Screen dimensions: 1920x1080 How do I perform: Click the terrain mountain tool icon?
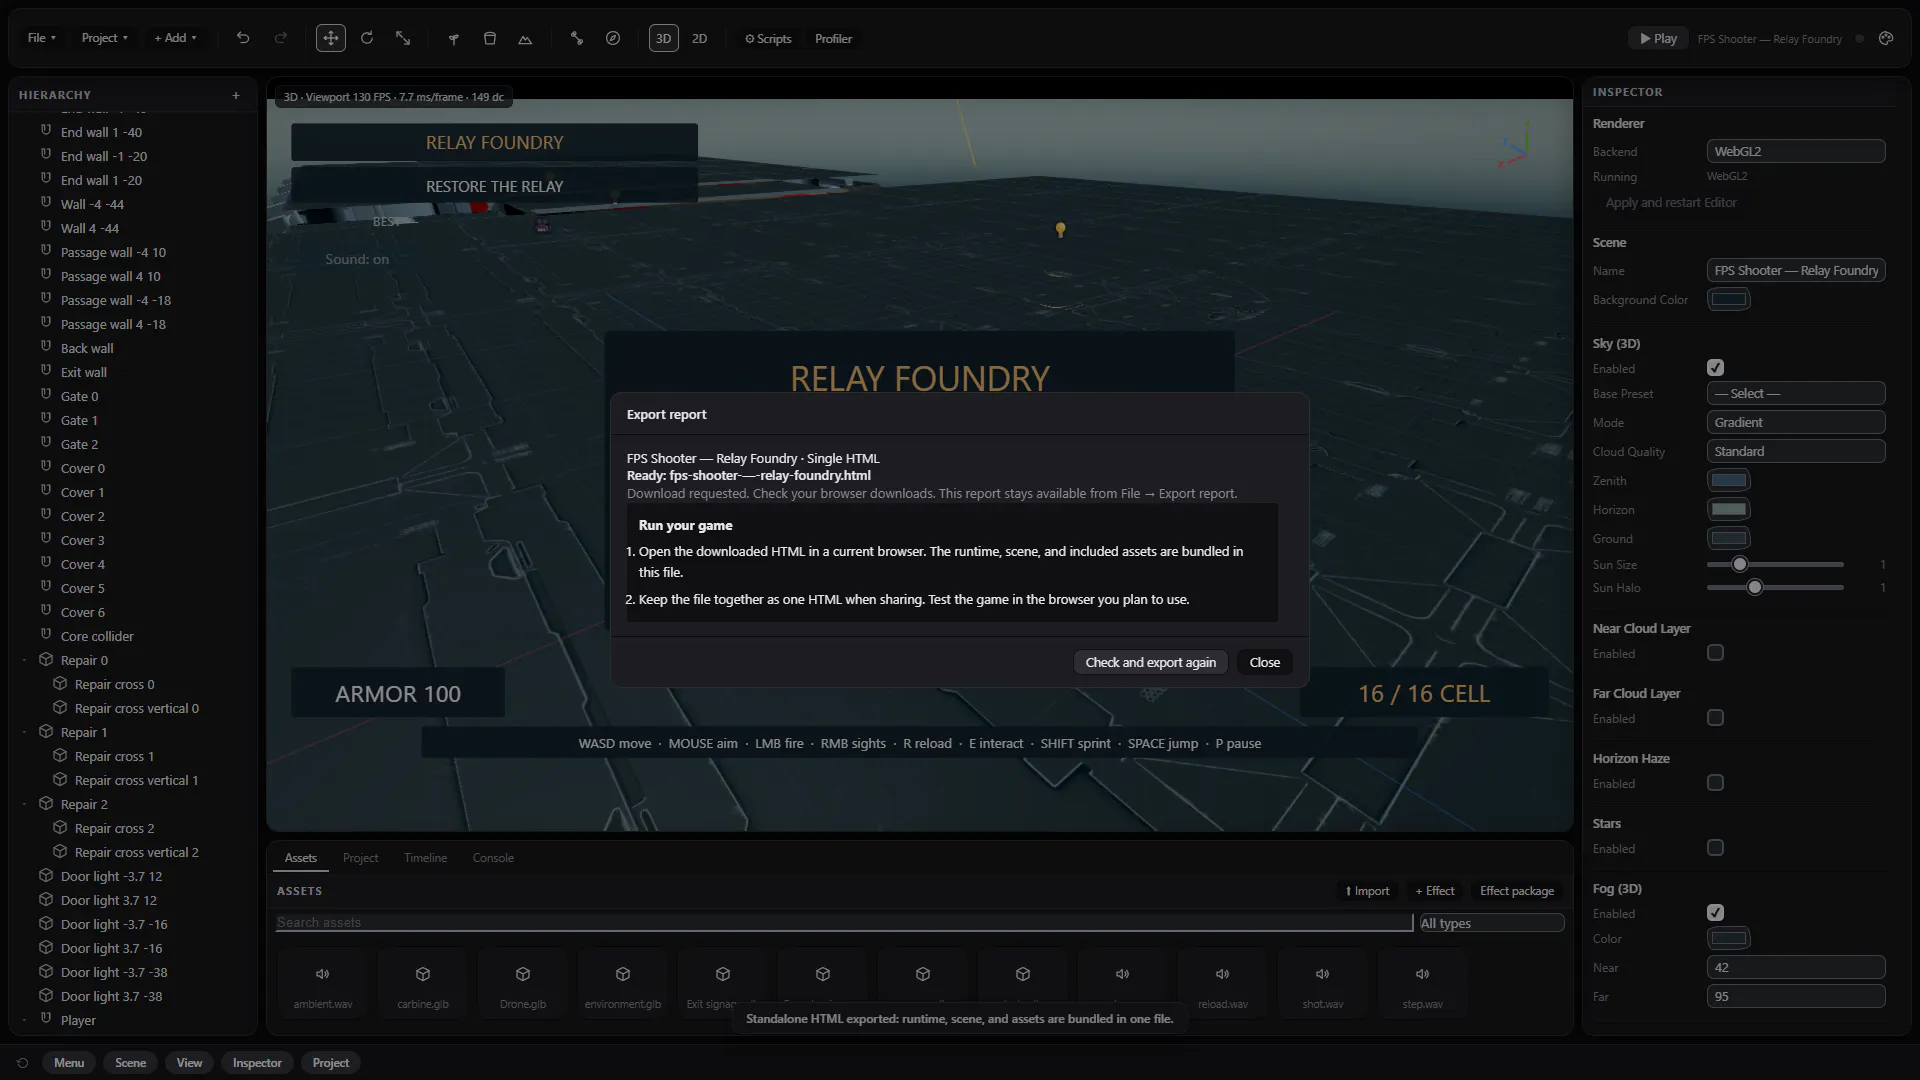[x=525, y=38]
